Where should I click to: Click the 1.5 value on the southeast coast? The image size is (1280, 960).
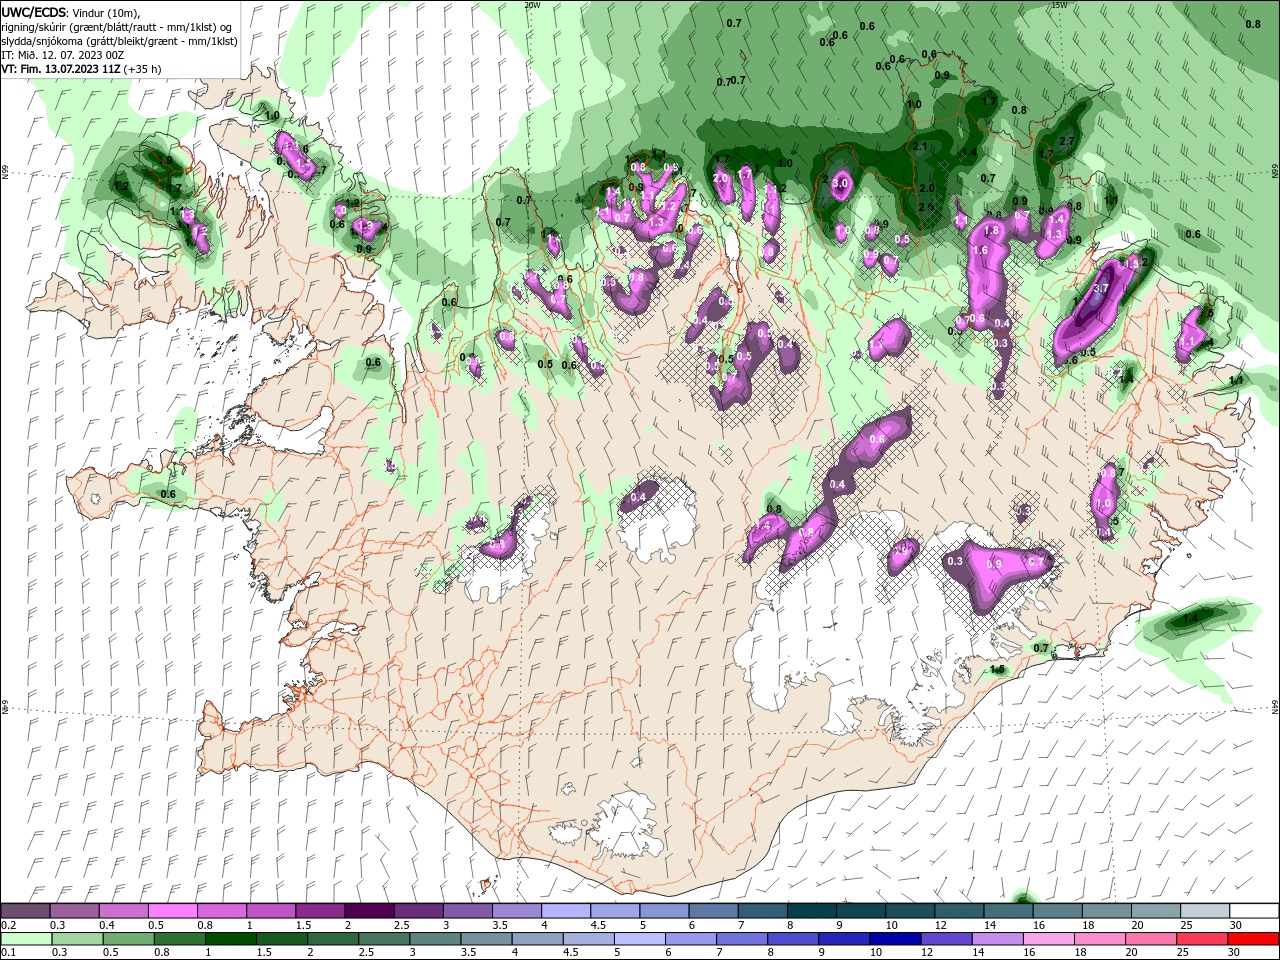997,670
